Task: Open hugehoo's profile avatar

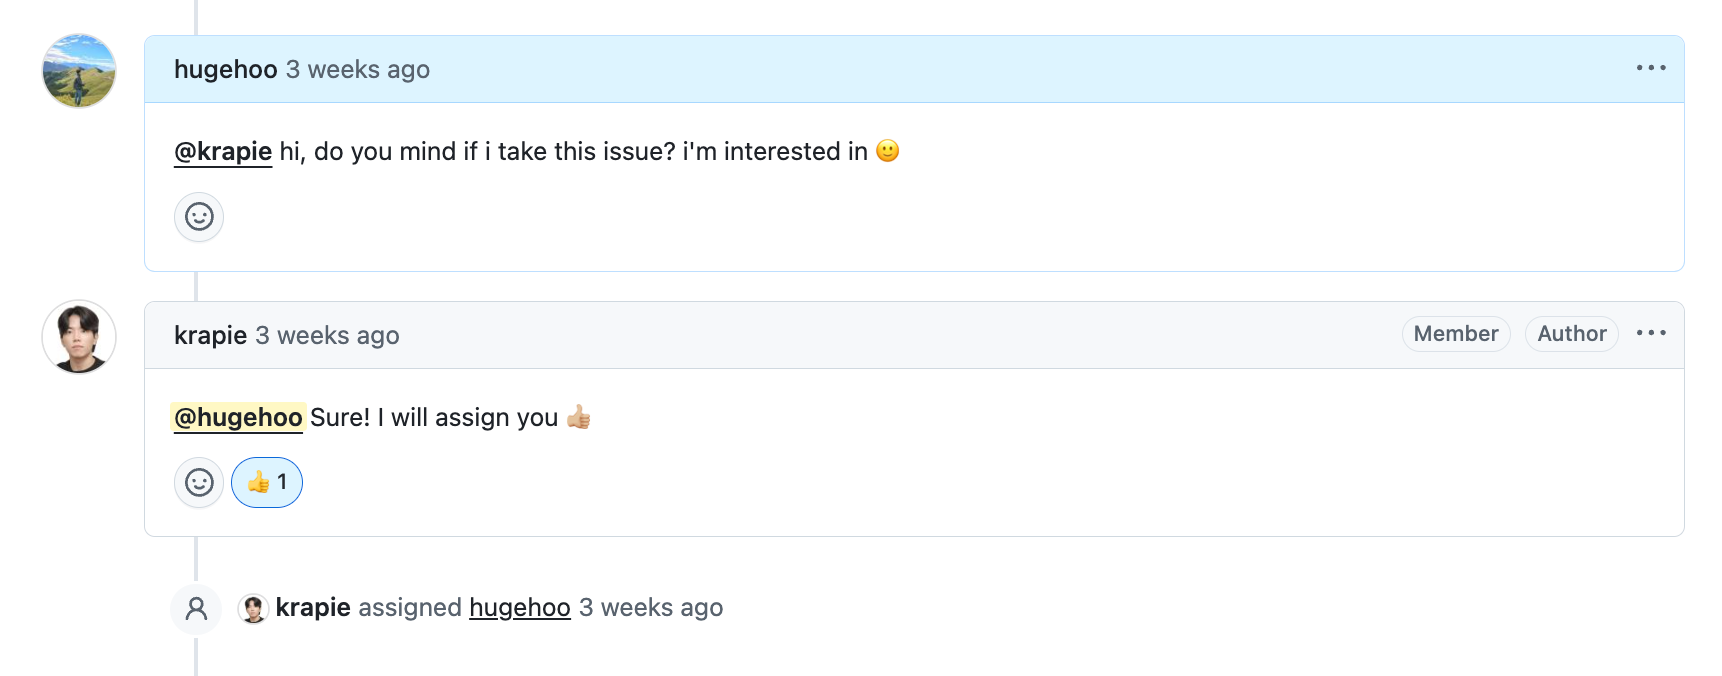Action: 79,71
